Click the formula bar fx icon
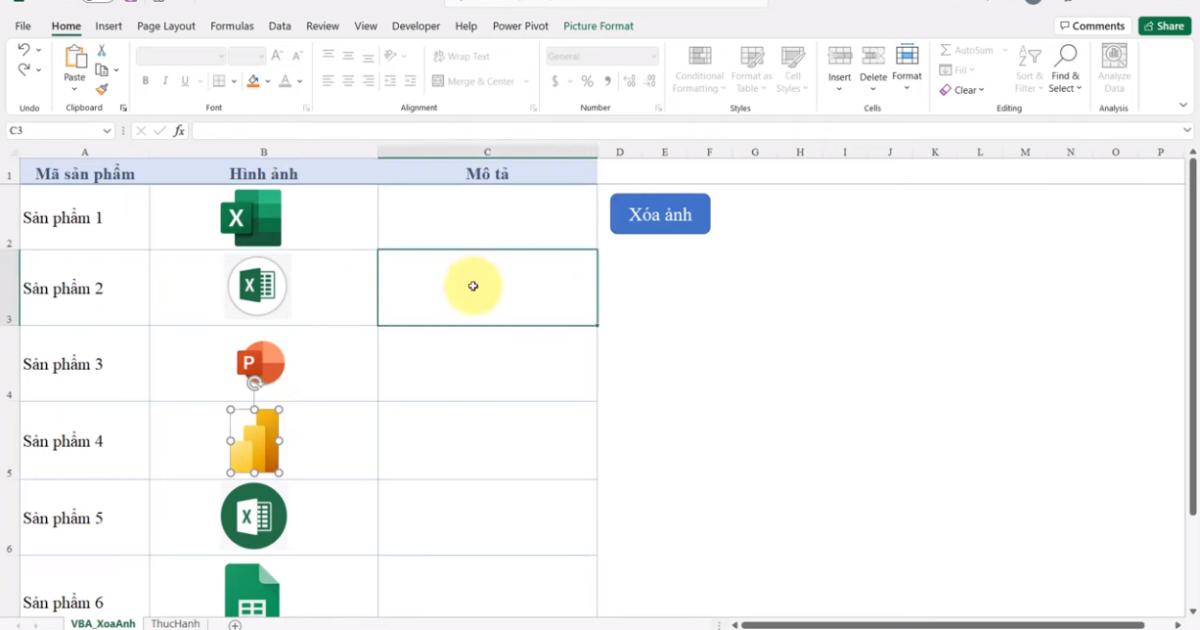This screenshot has height=630, width=1200. (x=179, y=131)
